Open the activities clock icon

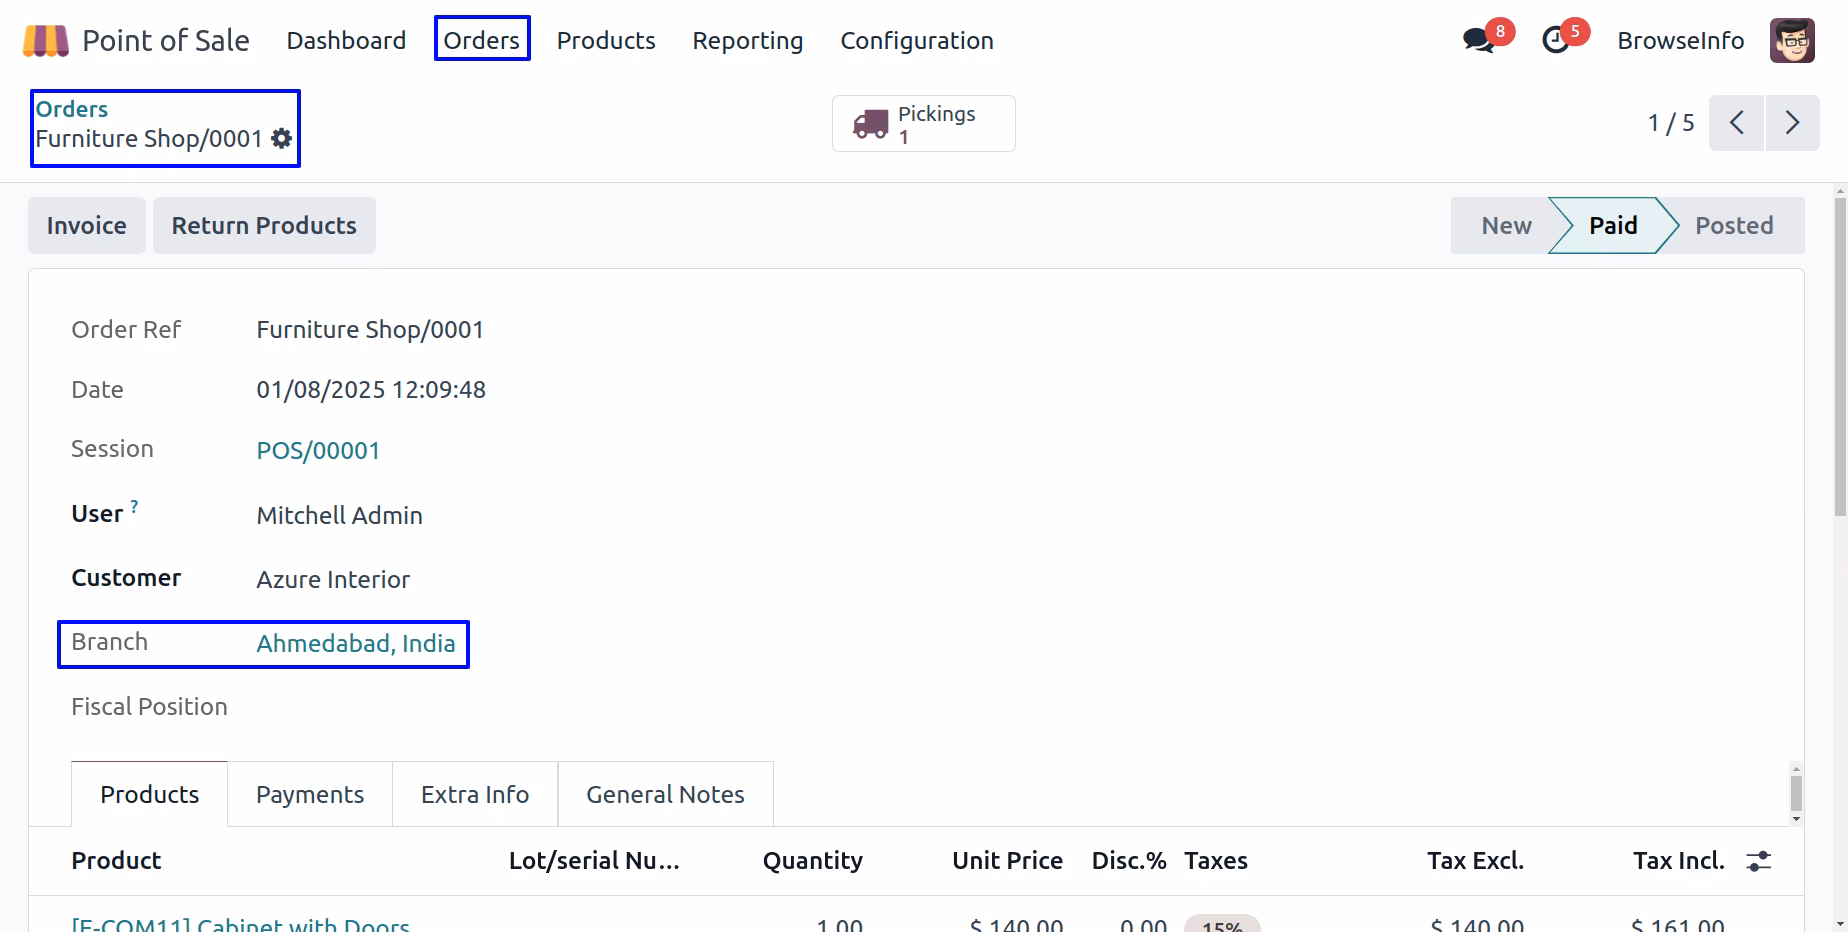[1555, 40]
